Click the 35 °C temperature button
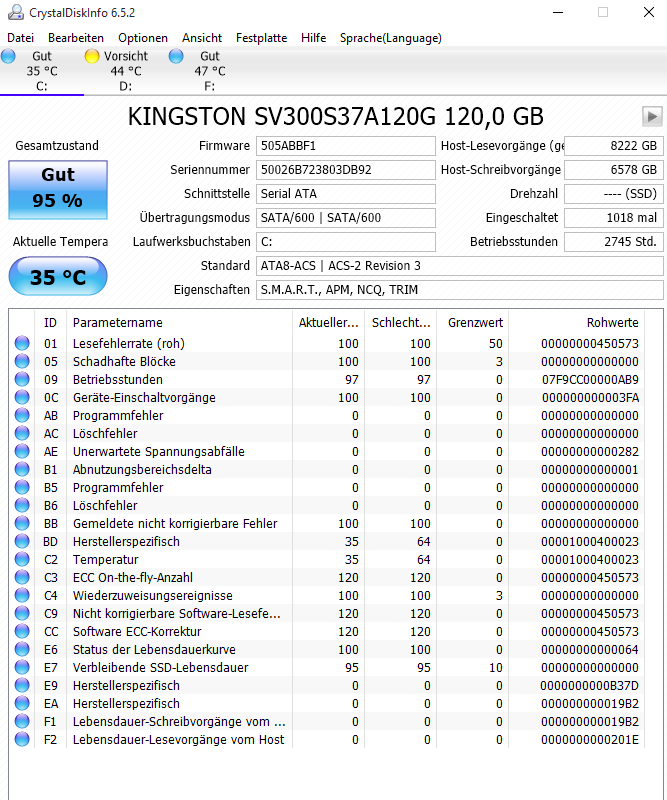Screen dimensions: 667x800 pyautogui.click(x=58, y=276)
